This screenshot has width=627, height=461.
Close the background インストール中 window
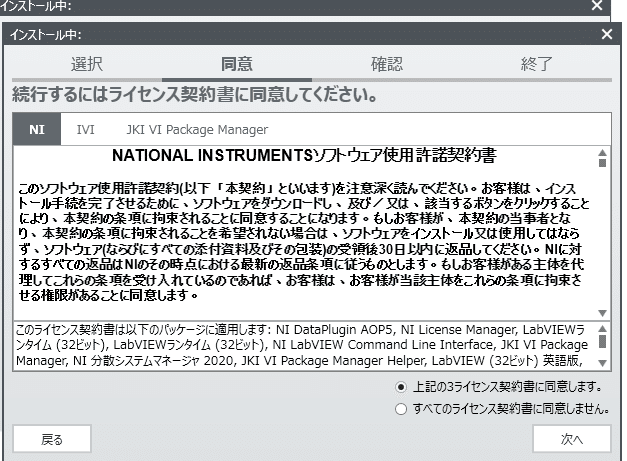point(597,5)
